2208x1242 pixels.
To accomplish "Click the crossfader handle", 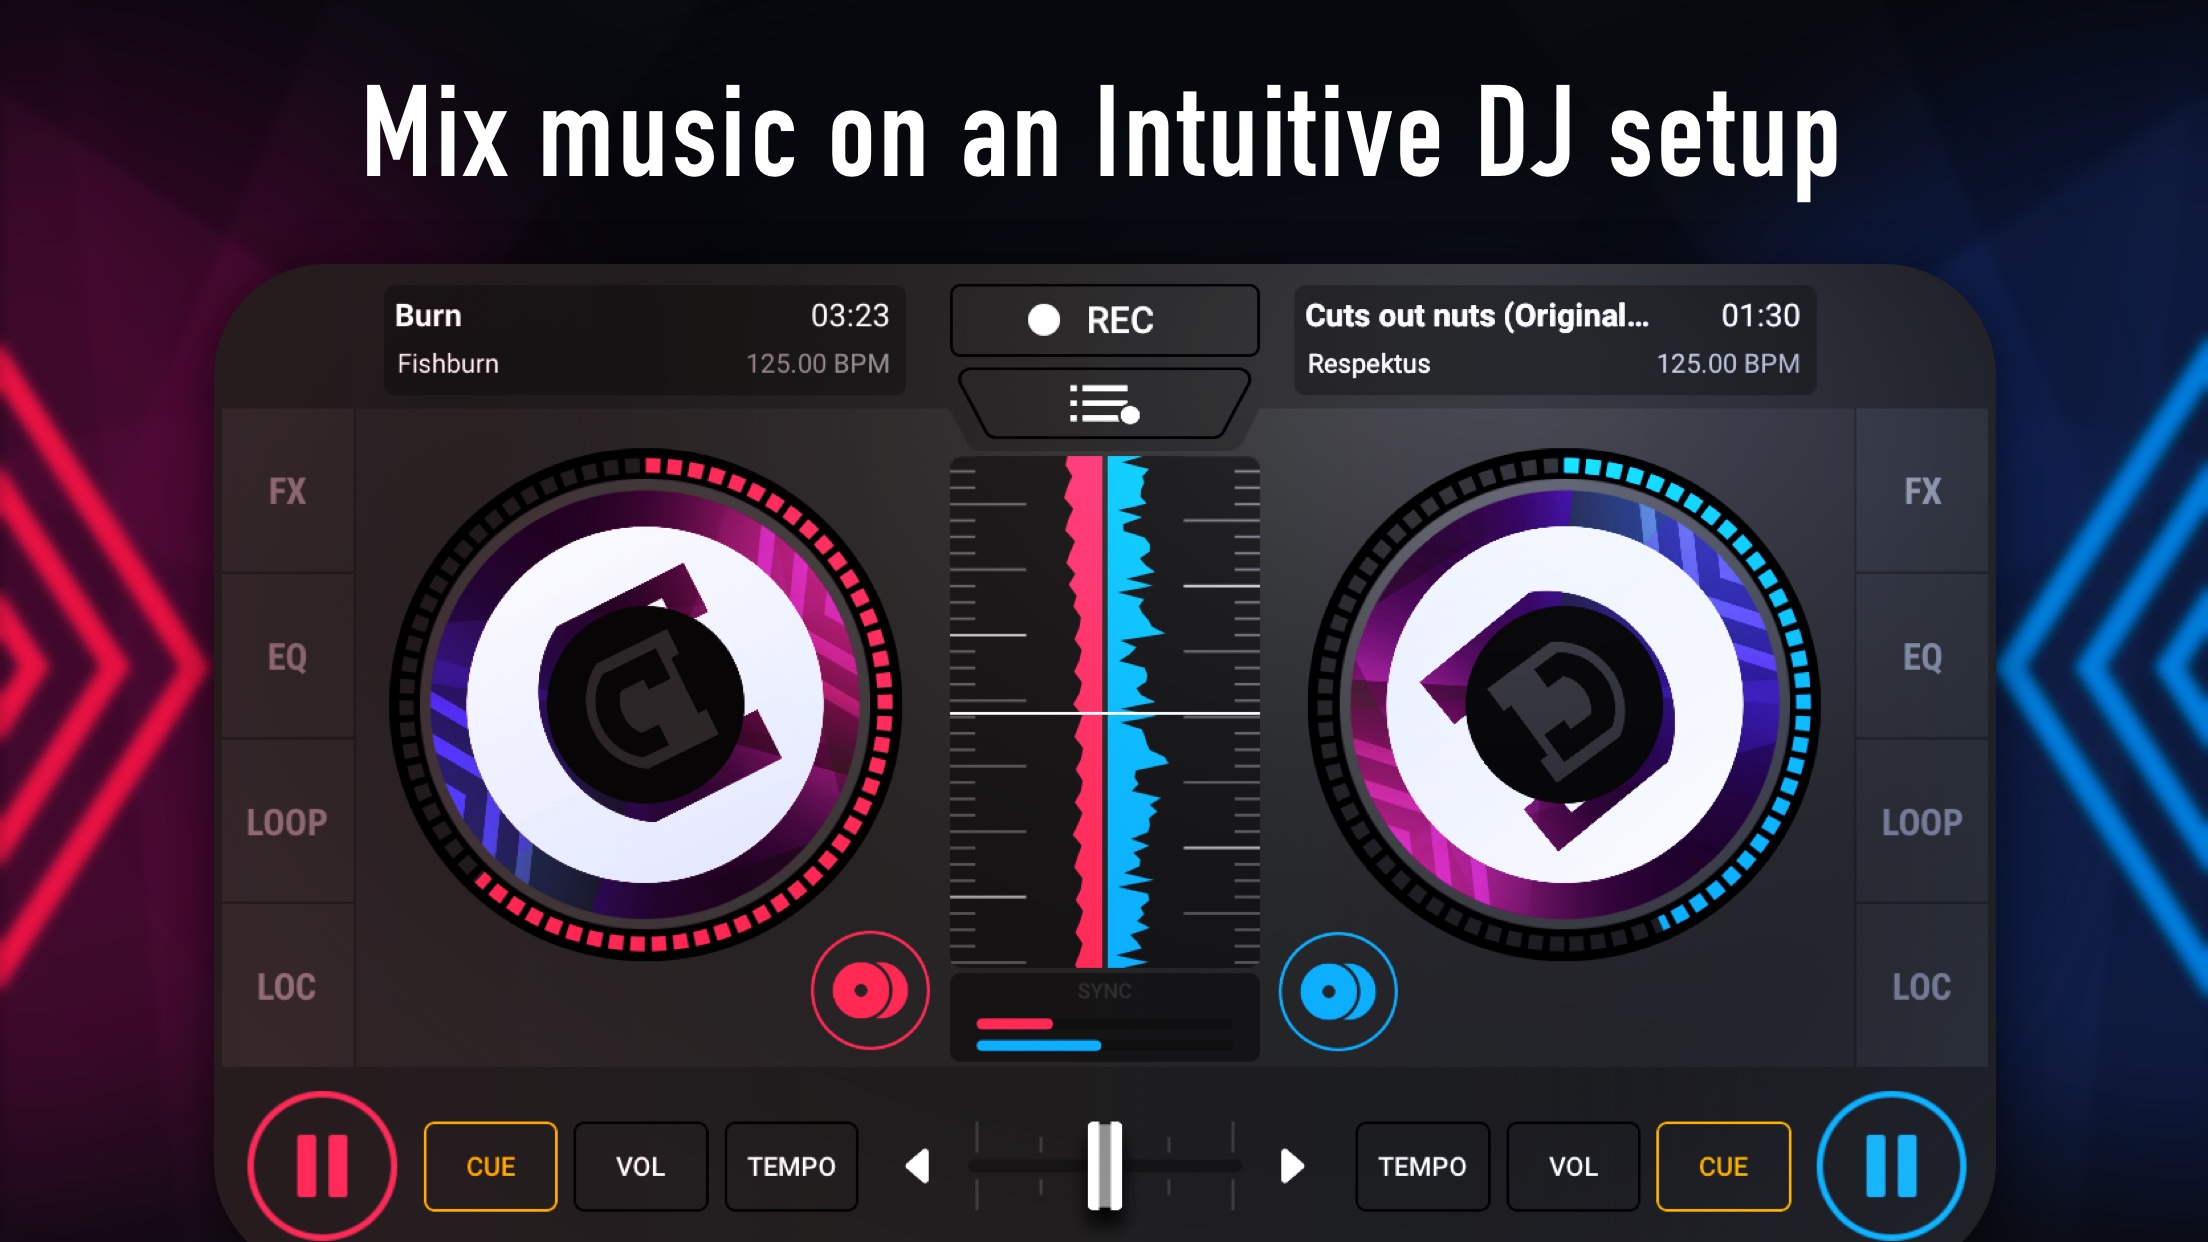I will (x=1104, y=1166).
